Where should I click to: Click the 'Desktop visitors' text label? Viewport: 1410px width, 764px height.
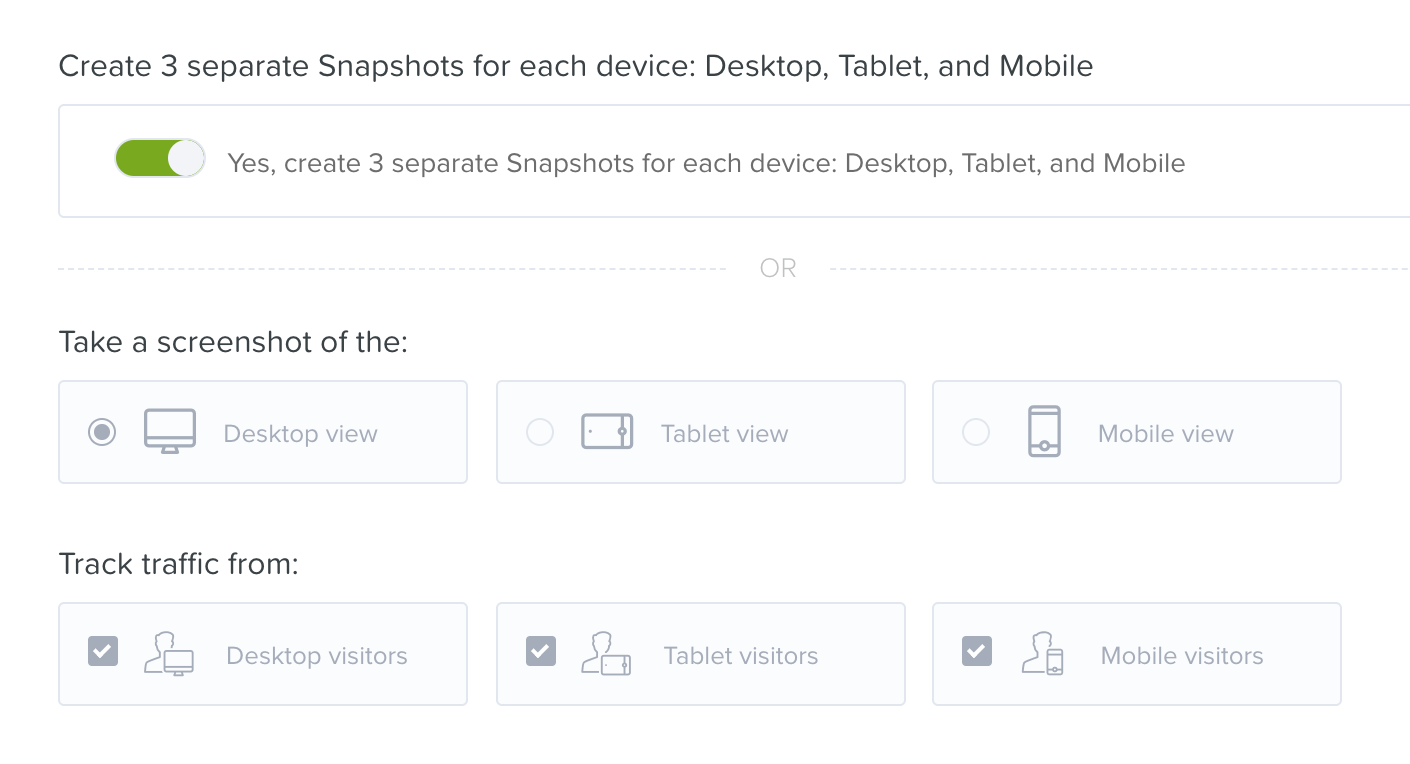317,656
